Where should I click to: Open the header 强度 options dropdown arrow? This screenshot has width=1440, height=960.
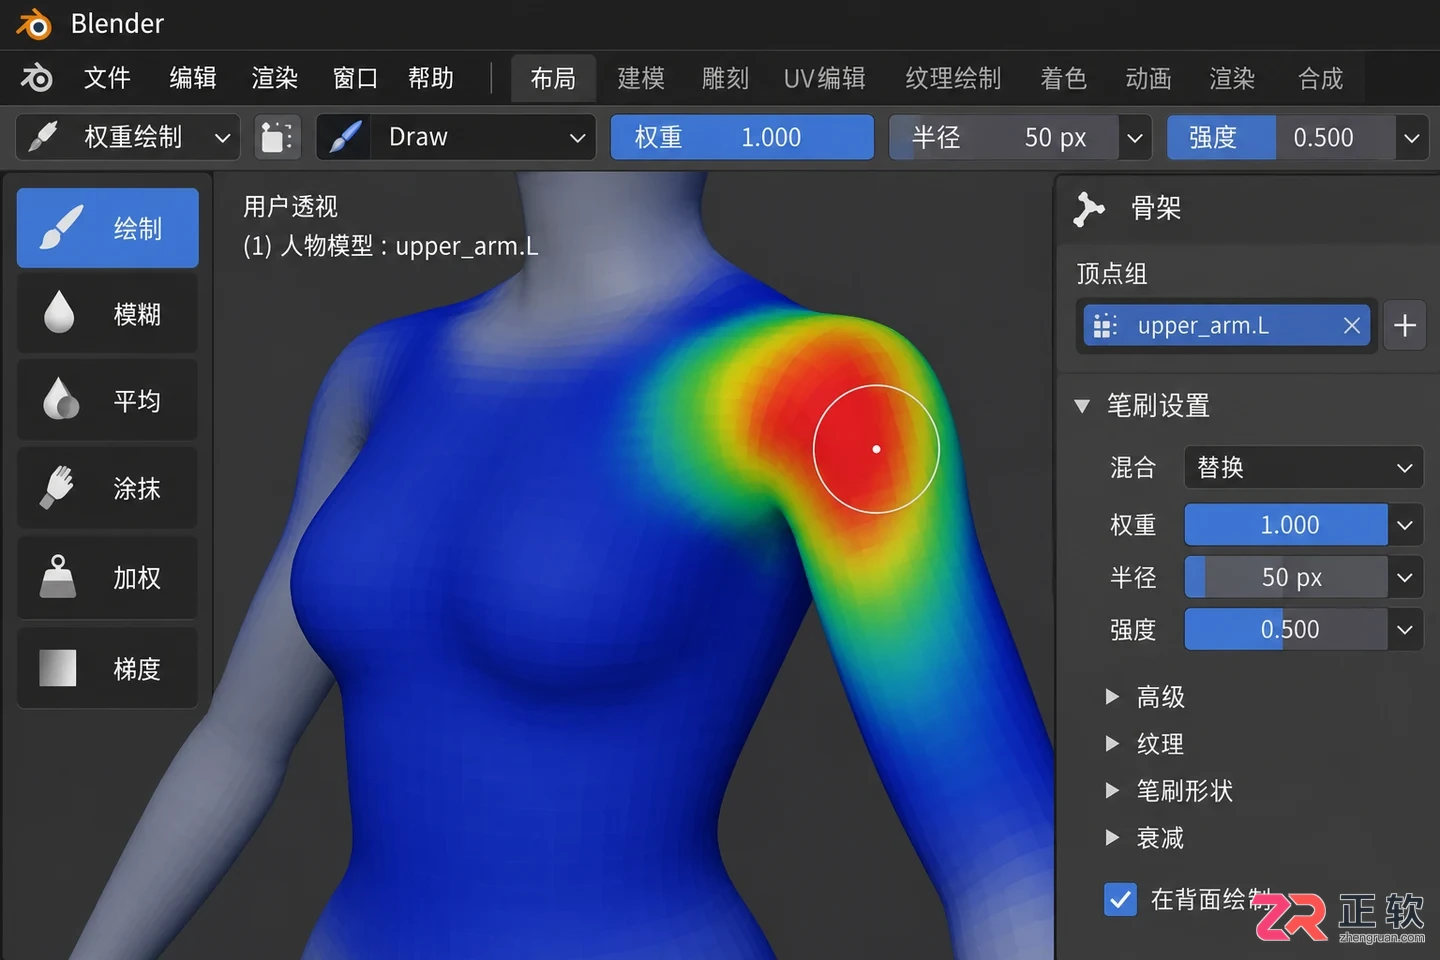(1411, 137)
